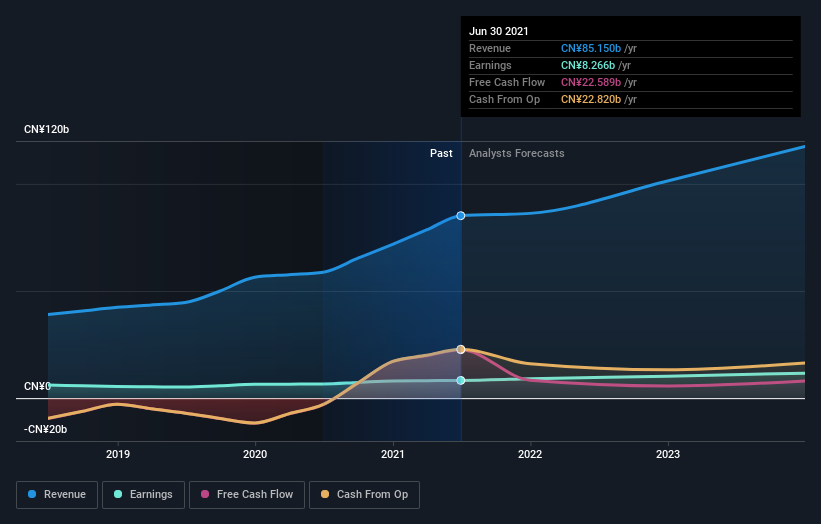821x524 pixels.
Task: Click the 2019 x-axis label
Action: pos(118,454)
